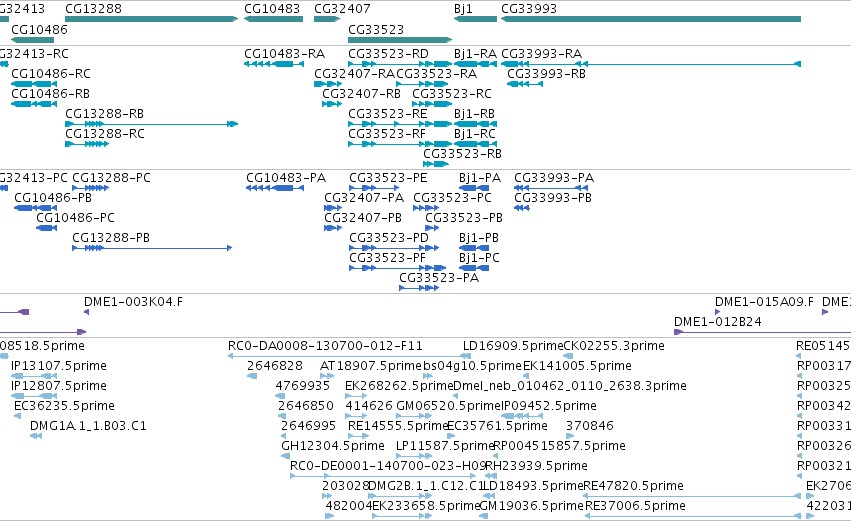Image resolution: width=851 pixels, height=521 pixels.
Task: Select protein label CG13288-PB
Action: [x=111, y=238]
